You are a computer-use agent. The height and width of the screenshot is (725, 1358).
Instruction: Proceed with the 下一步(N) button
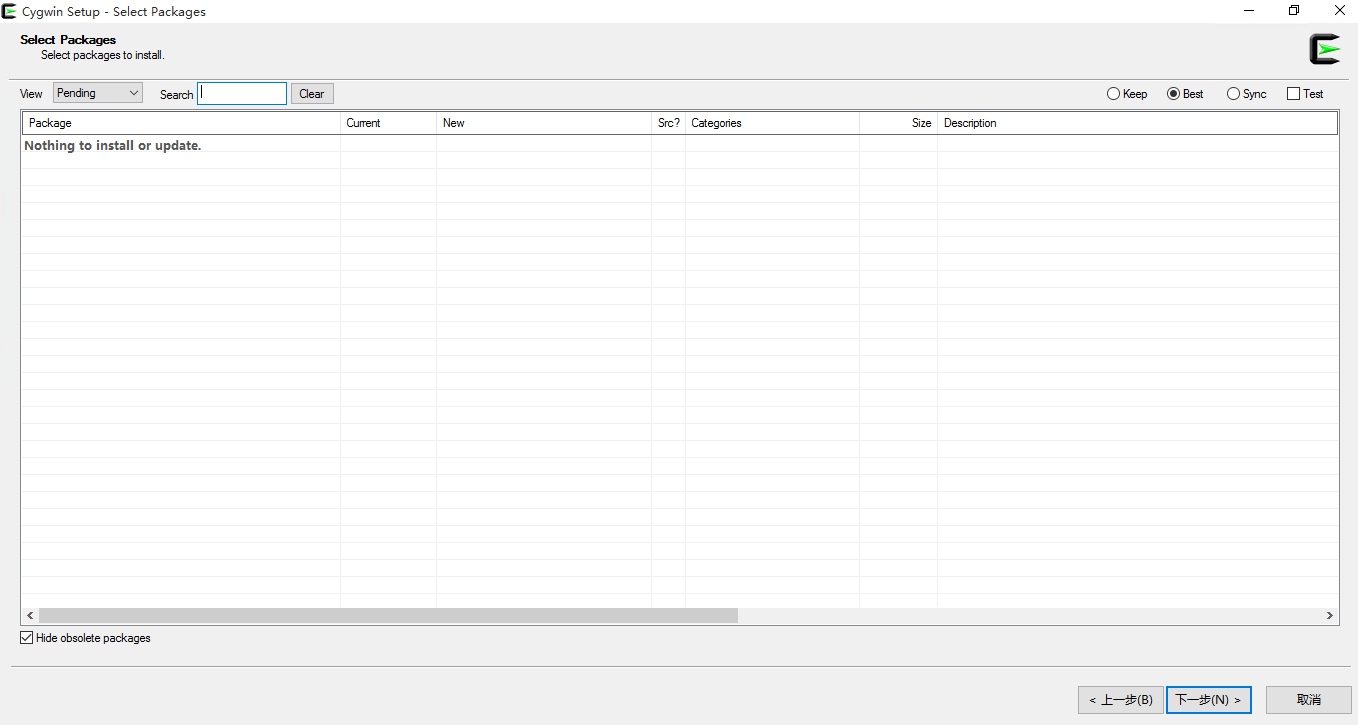[x=1209, y=700]
